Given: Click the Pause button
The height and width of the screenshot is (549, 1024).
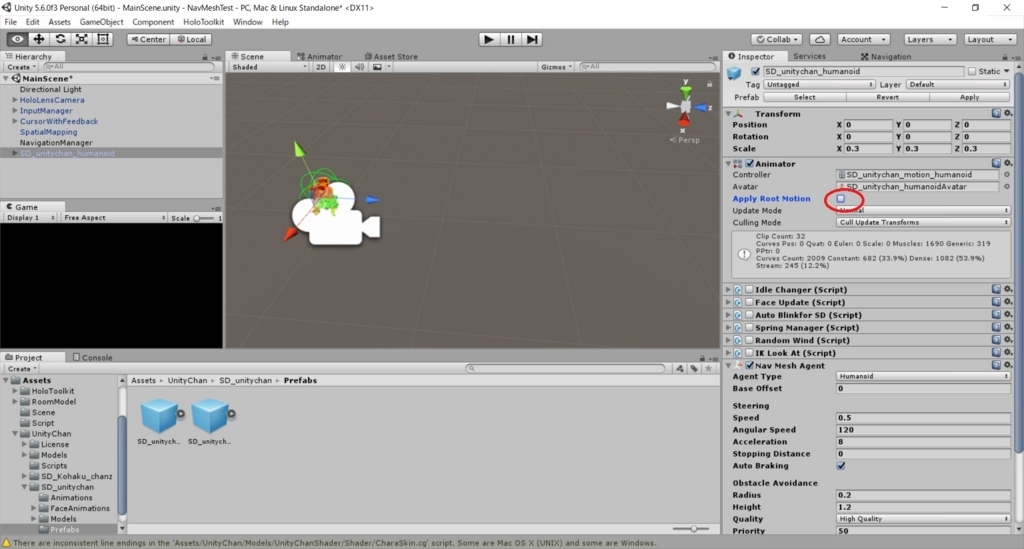Looking at the screenshot, I should (x=511, y=39).
